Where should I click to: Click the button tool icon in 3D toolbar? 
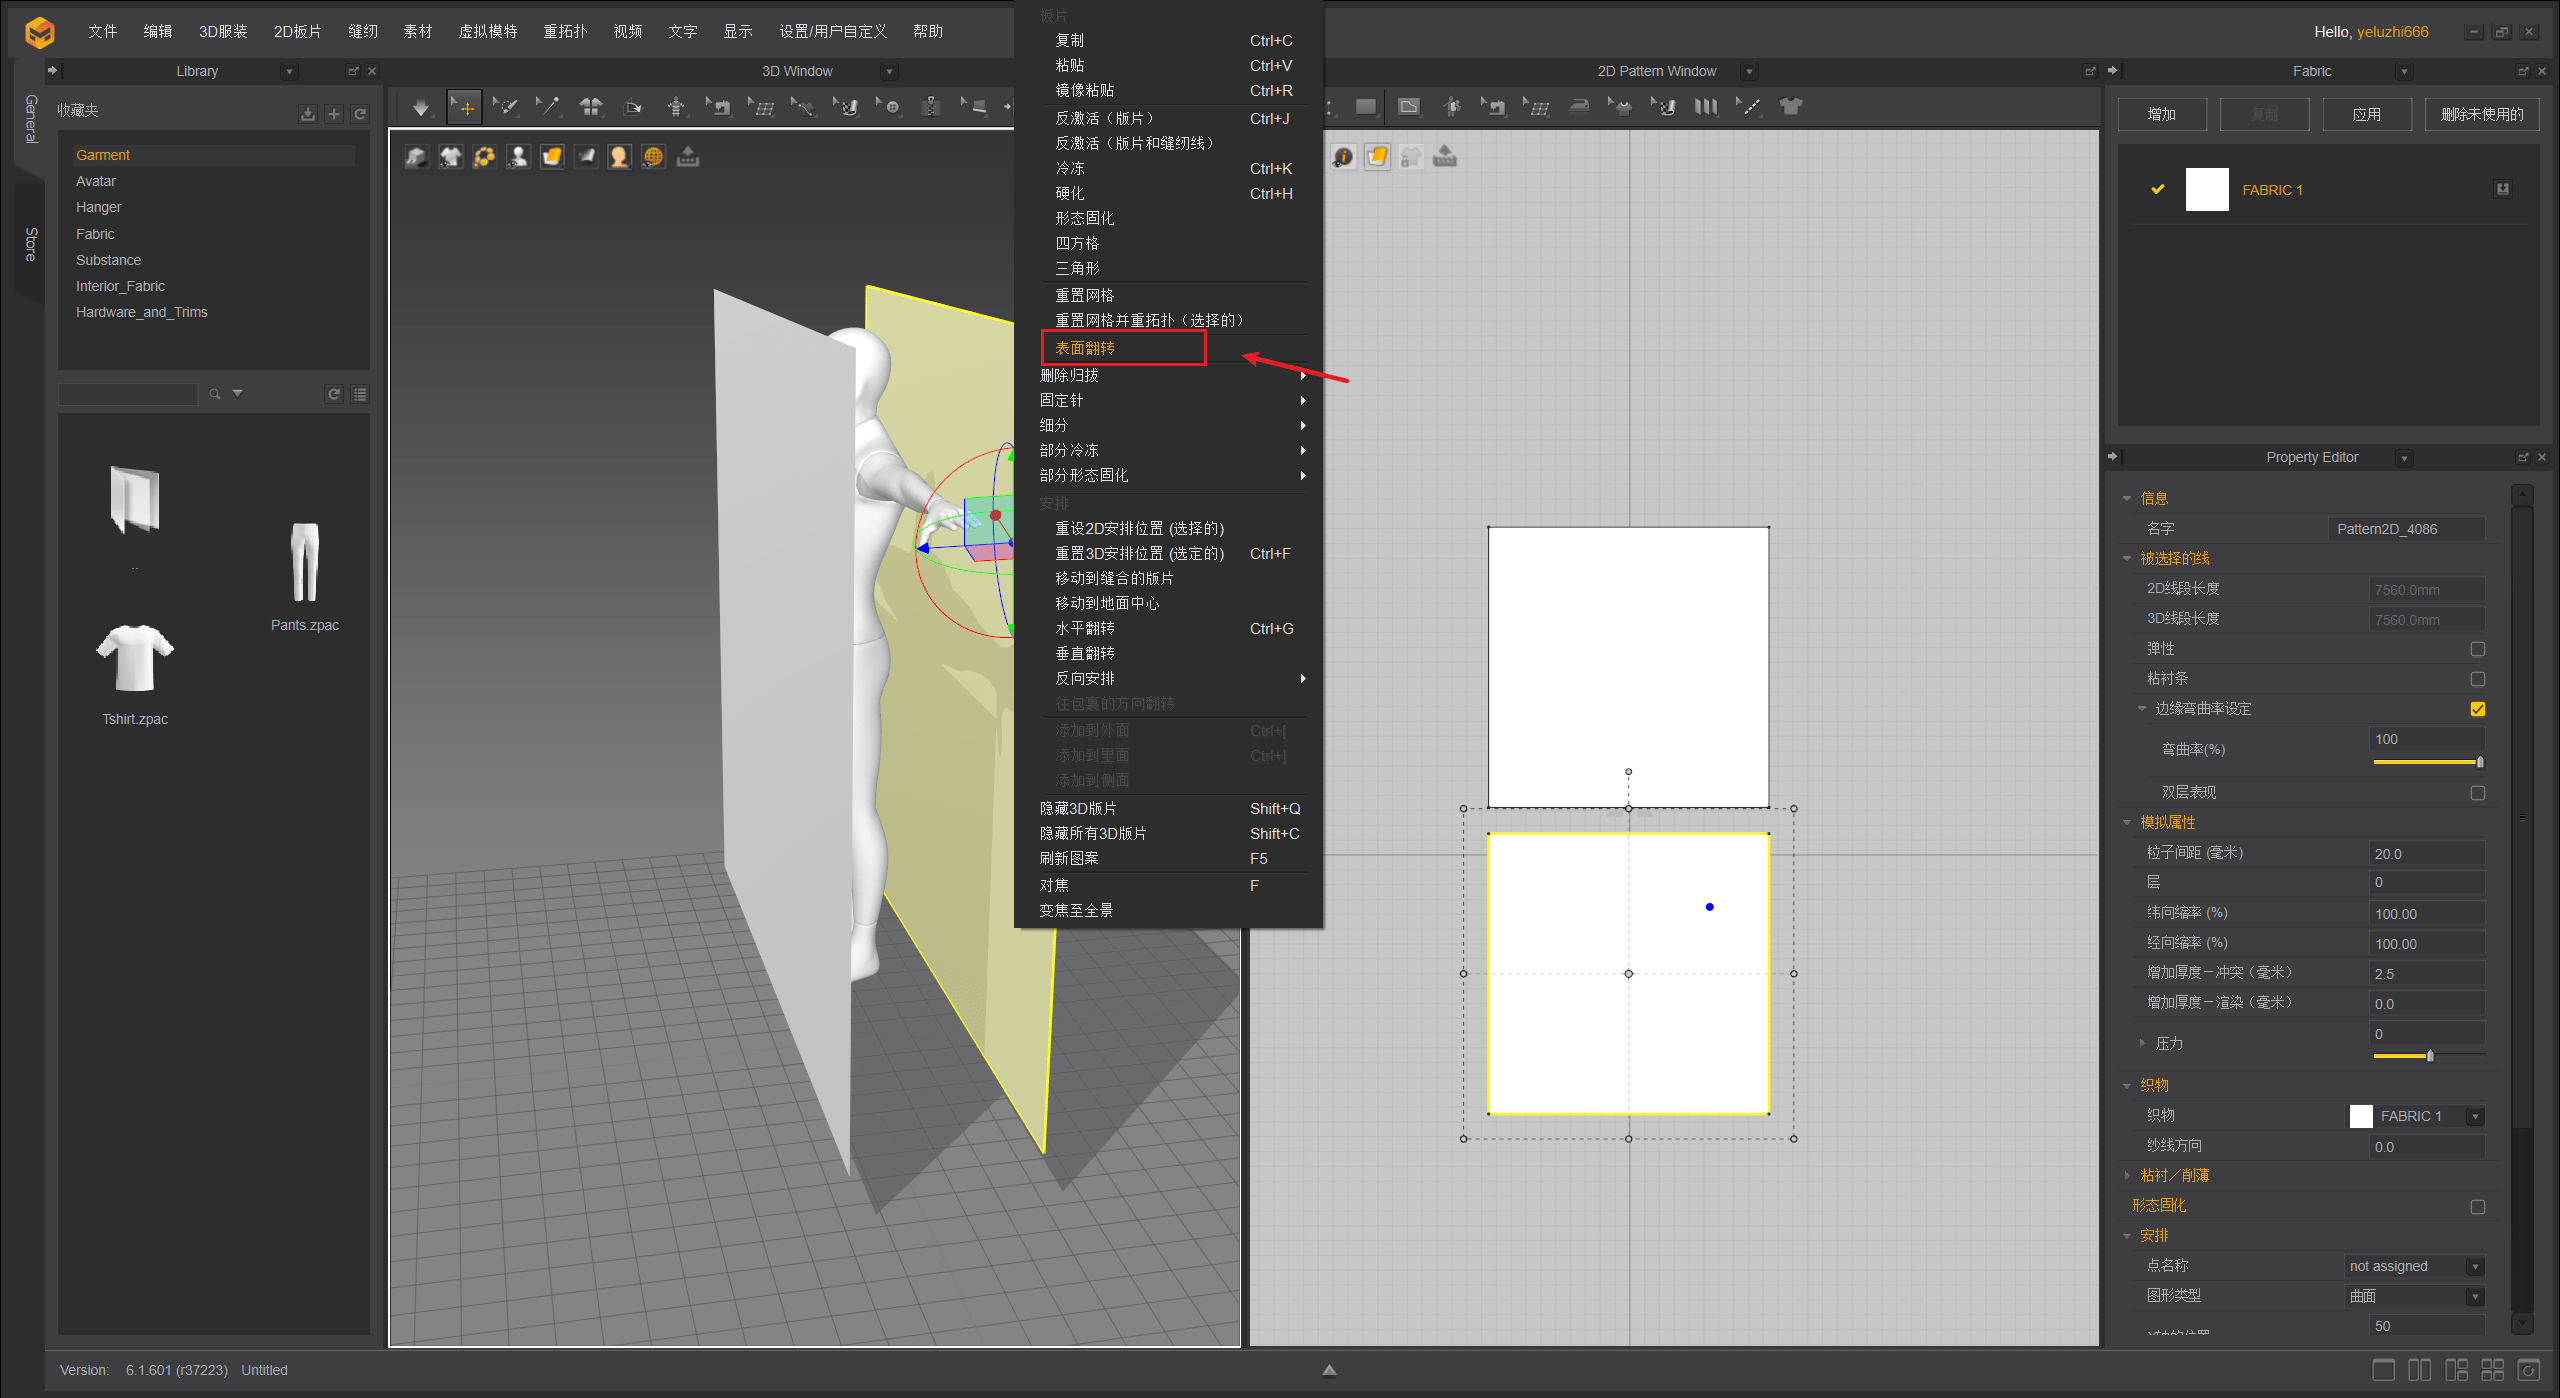point(890,107)
